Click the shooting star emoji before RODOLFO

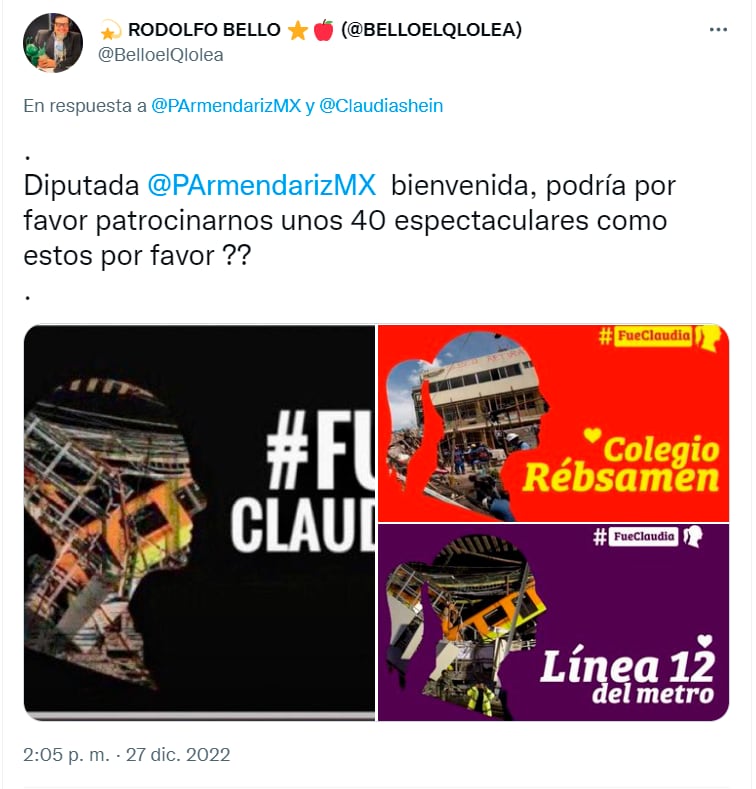(110, 31)
